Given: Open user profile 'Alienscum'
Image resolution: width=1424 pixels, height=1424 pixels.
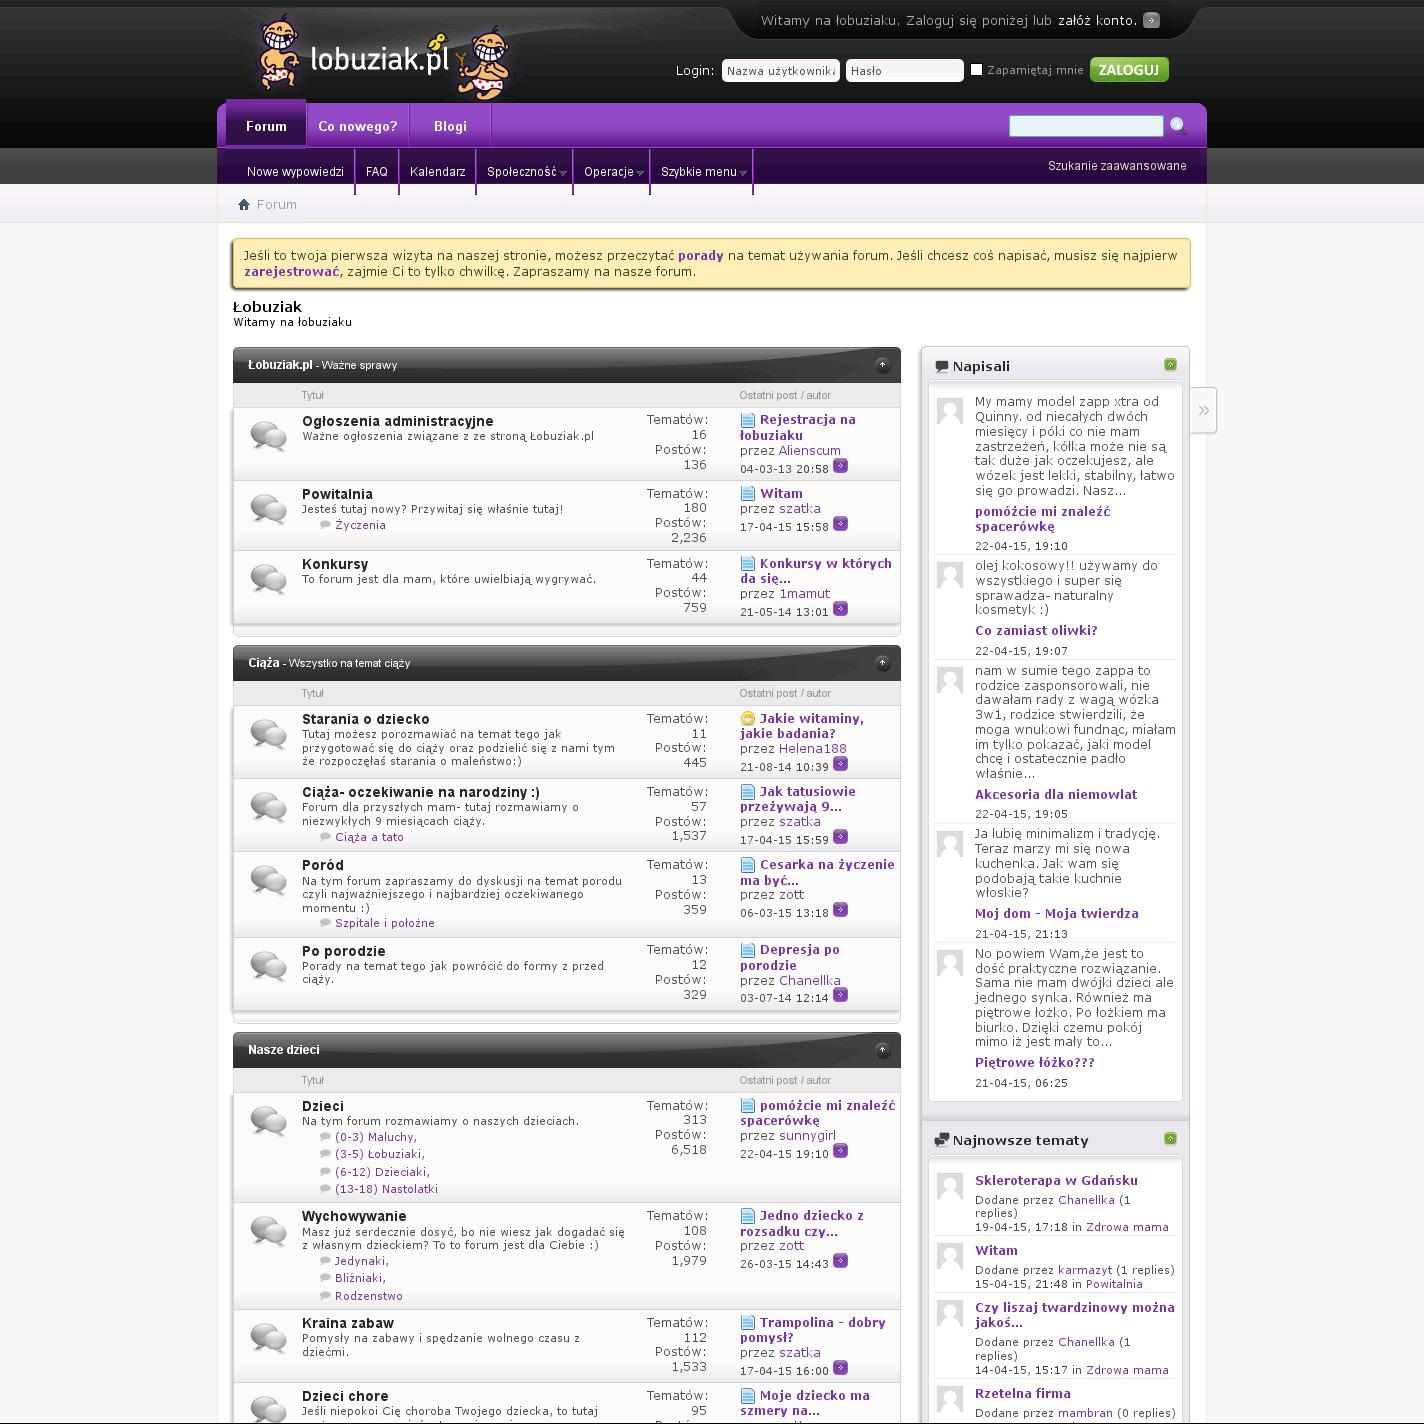Looking at the screenshot, I should (810, 451).
